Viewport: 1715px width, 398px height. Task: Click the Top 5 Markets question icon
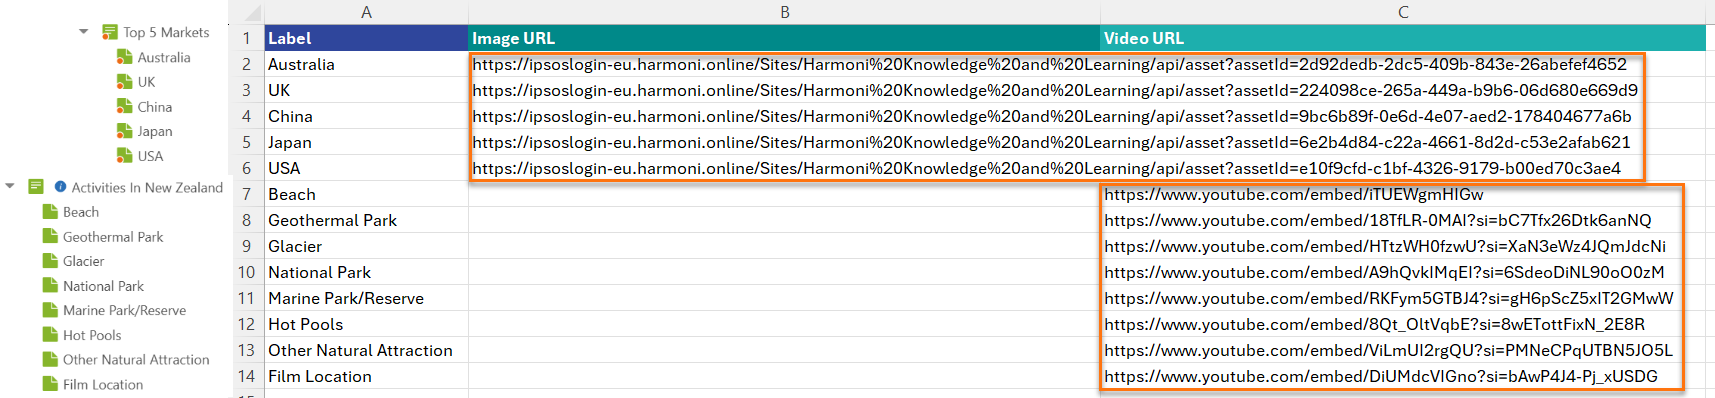click(110, 32)
